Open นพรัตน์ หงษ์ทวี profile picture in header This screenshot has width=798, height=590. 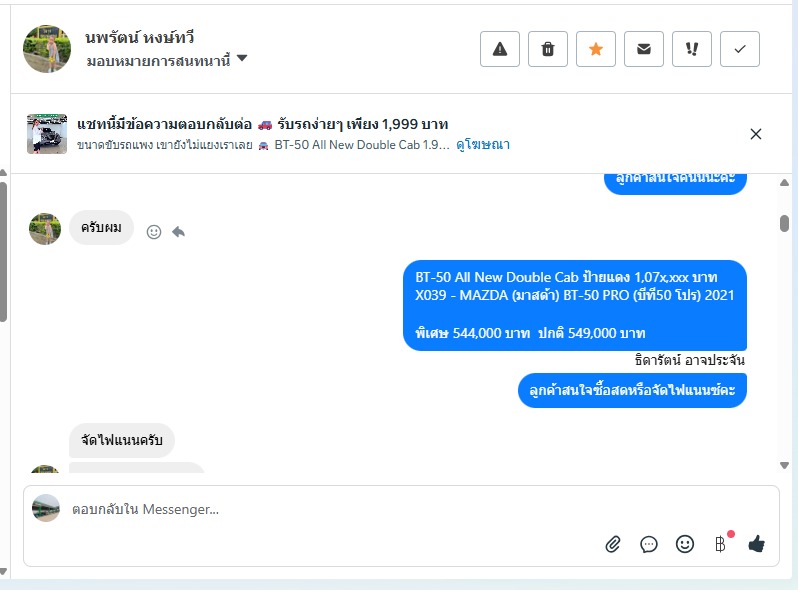pyautogui.click(x=47, y=49)
